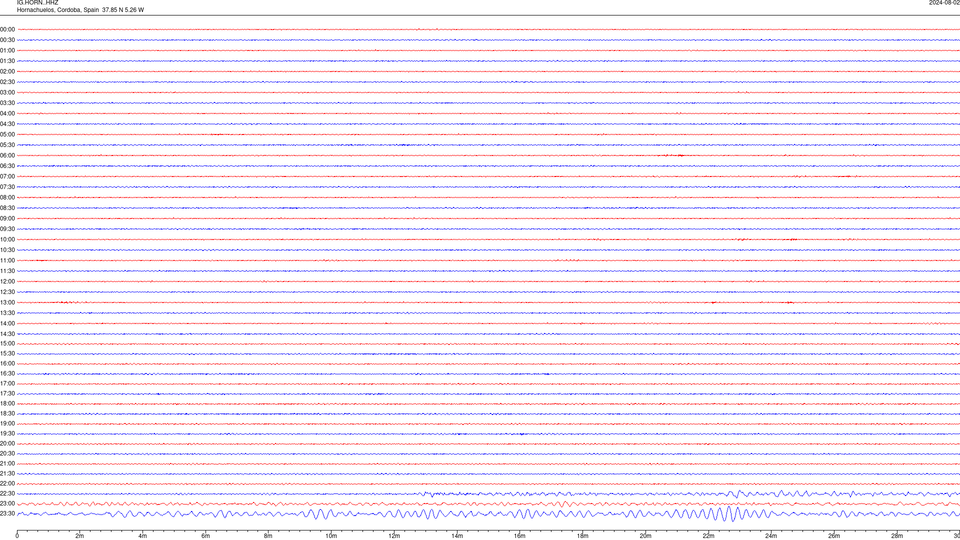The height and width of the screenshot is (540, 960).
Task: Click the "12:00" time row label
Action: coord(7,282)
